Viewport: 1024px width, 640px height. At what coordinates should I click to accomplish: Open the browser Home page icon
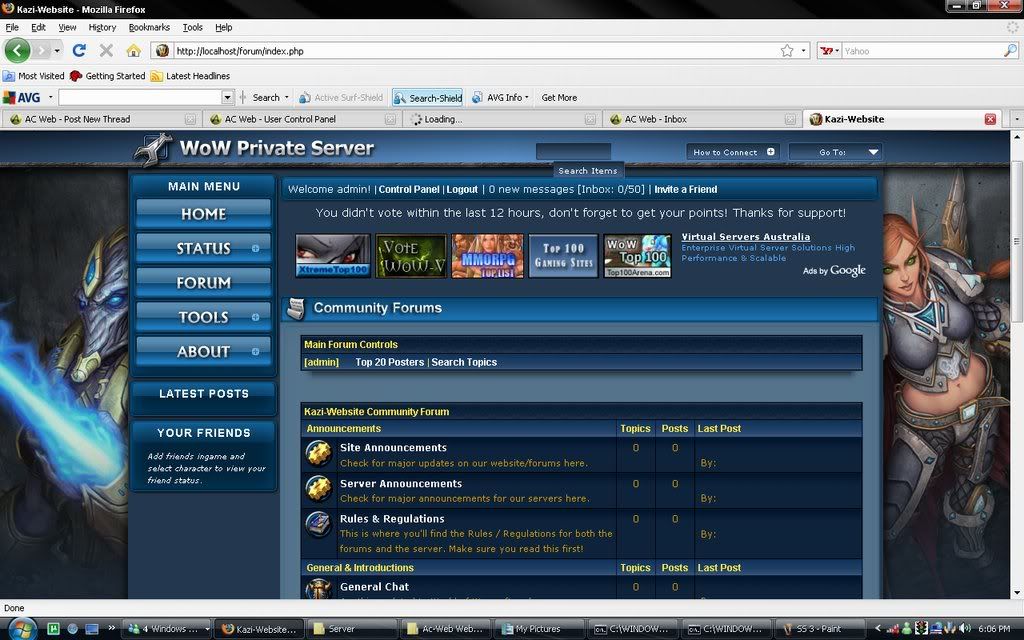tap(133, 50)
